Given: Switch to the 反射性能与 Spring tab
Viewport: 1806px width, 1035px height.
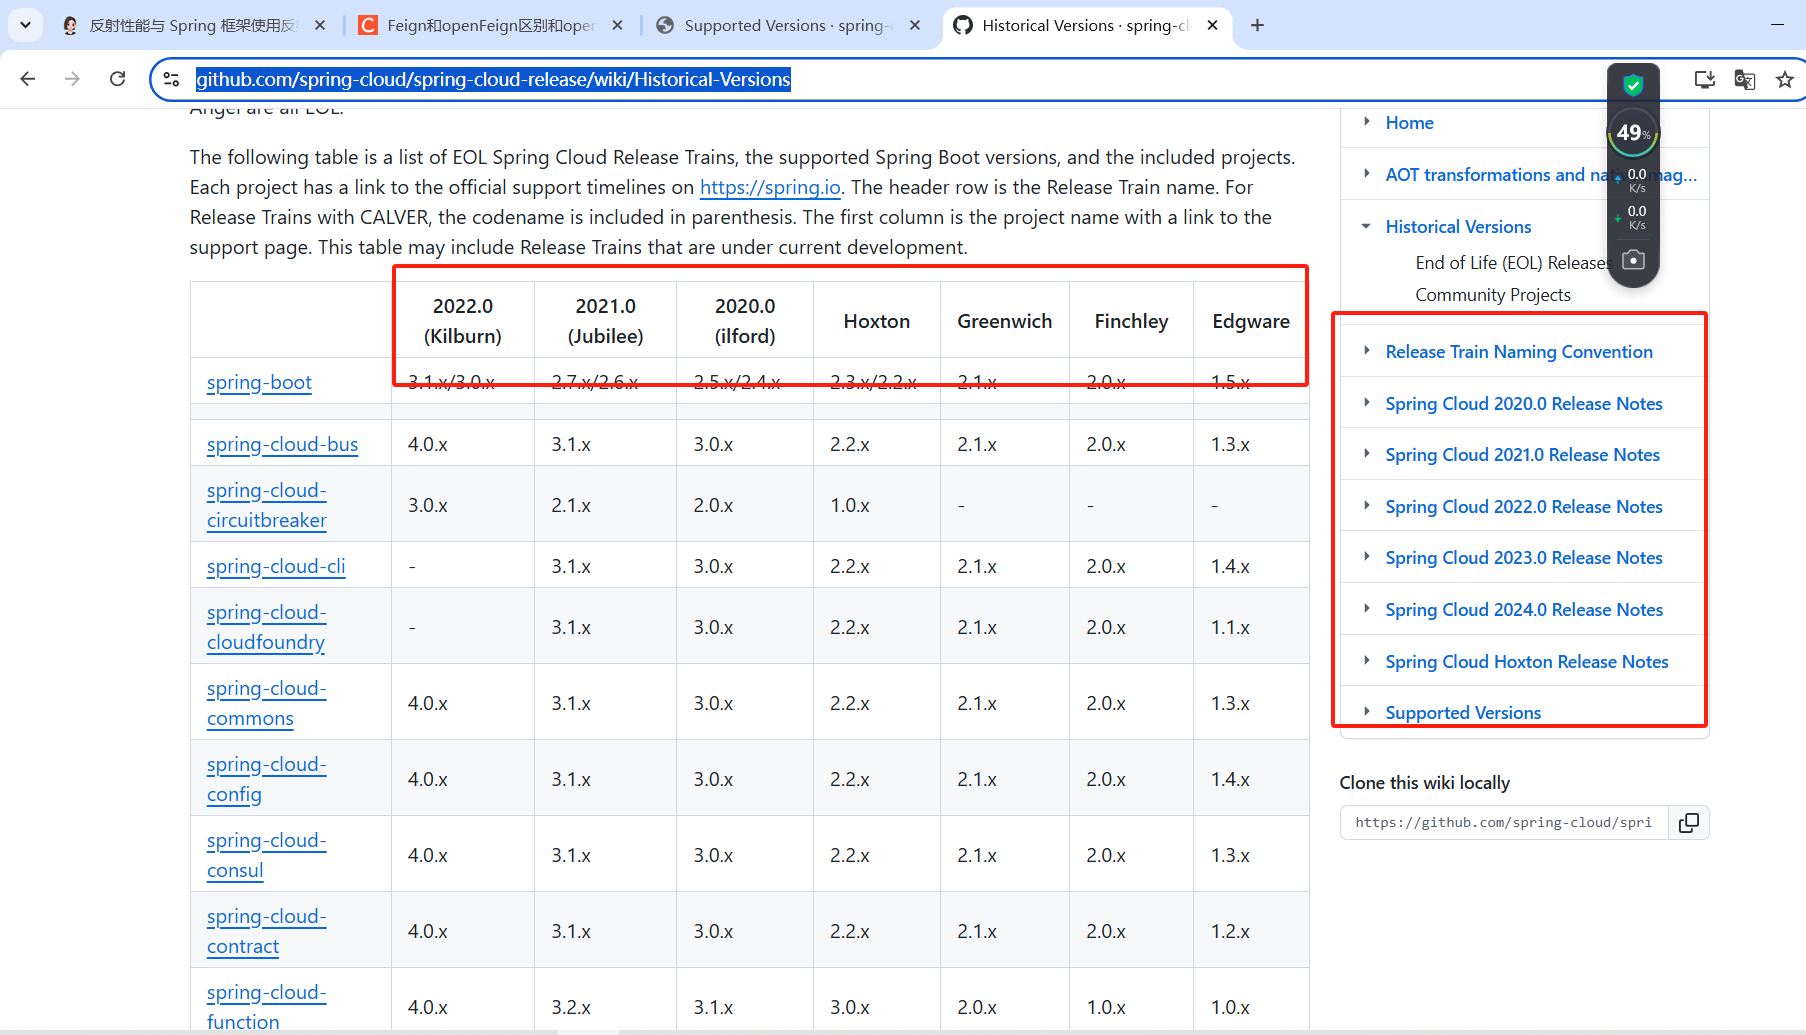Looking at the screenshot, I should tap(192, 25).
